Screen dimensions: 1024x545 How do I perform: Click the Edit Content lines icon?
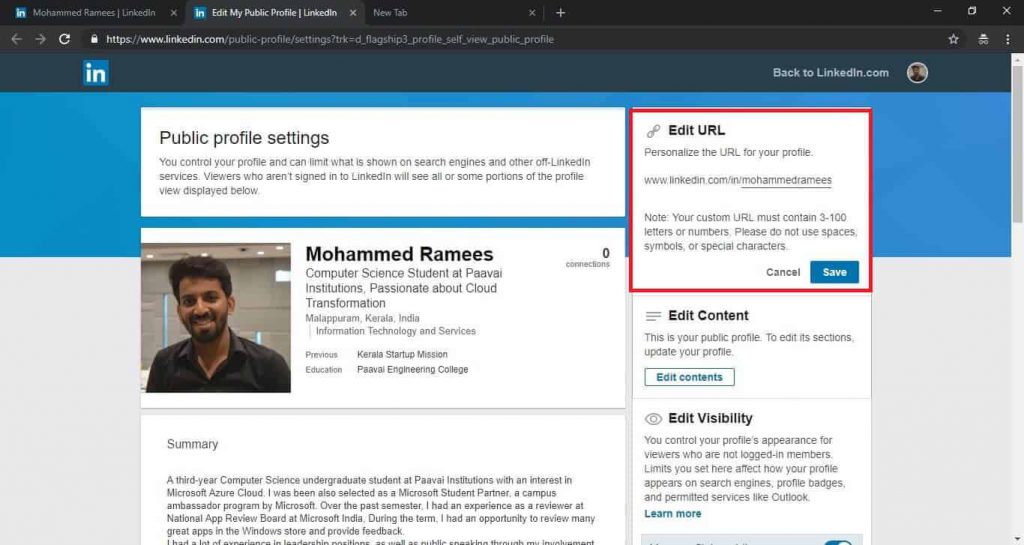click(653, 316)
